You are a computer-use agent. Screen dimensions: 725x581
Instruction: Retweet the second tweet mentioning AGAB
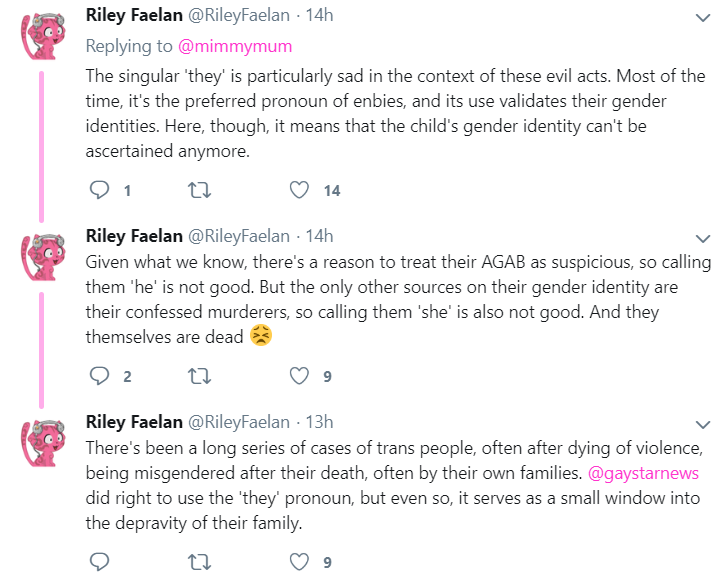coord(199,376)
